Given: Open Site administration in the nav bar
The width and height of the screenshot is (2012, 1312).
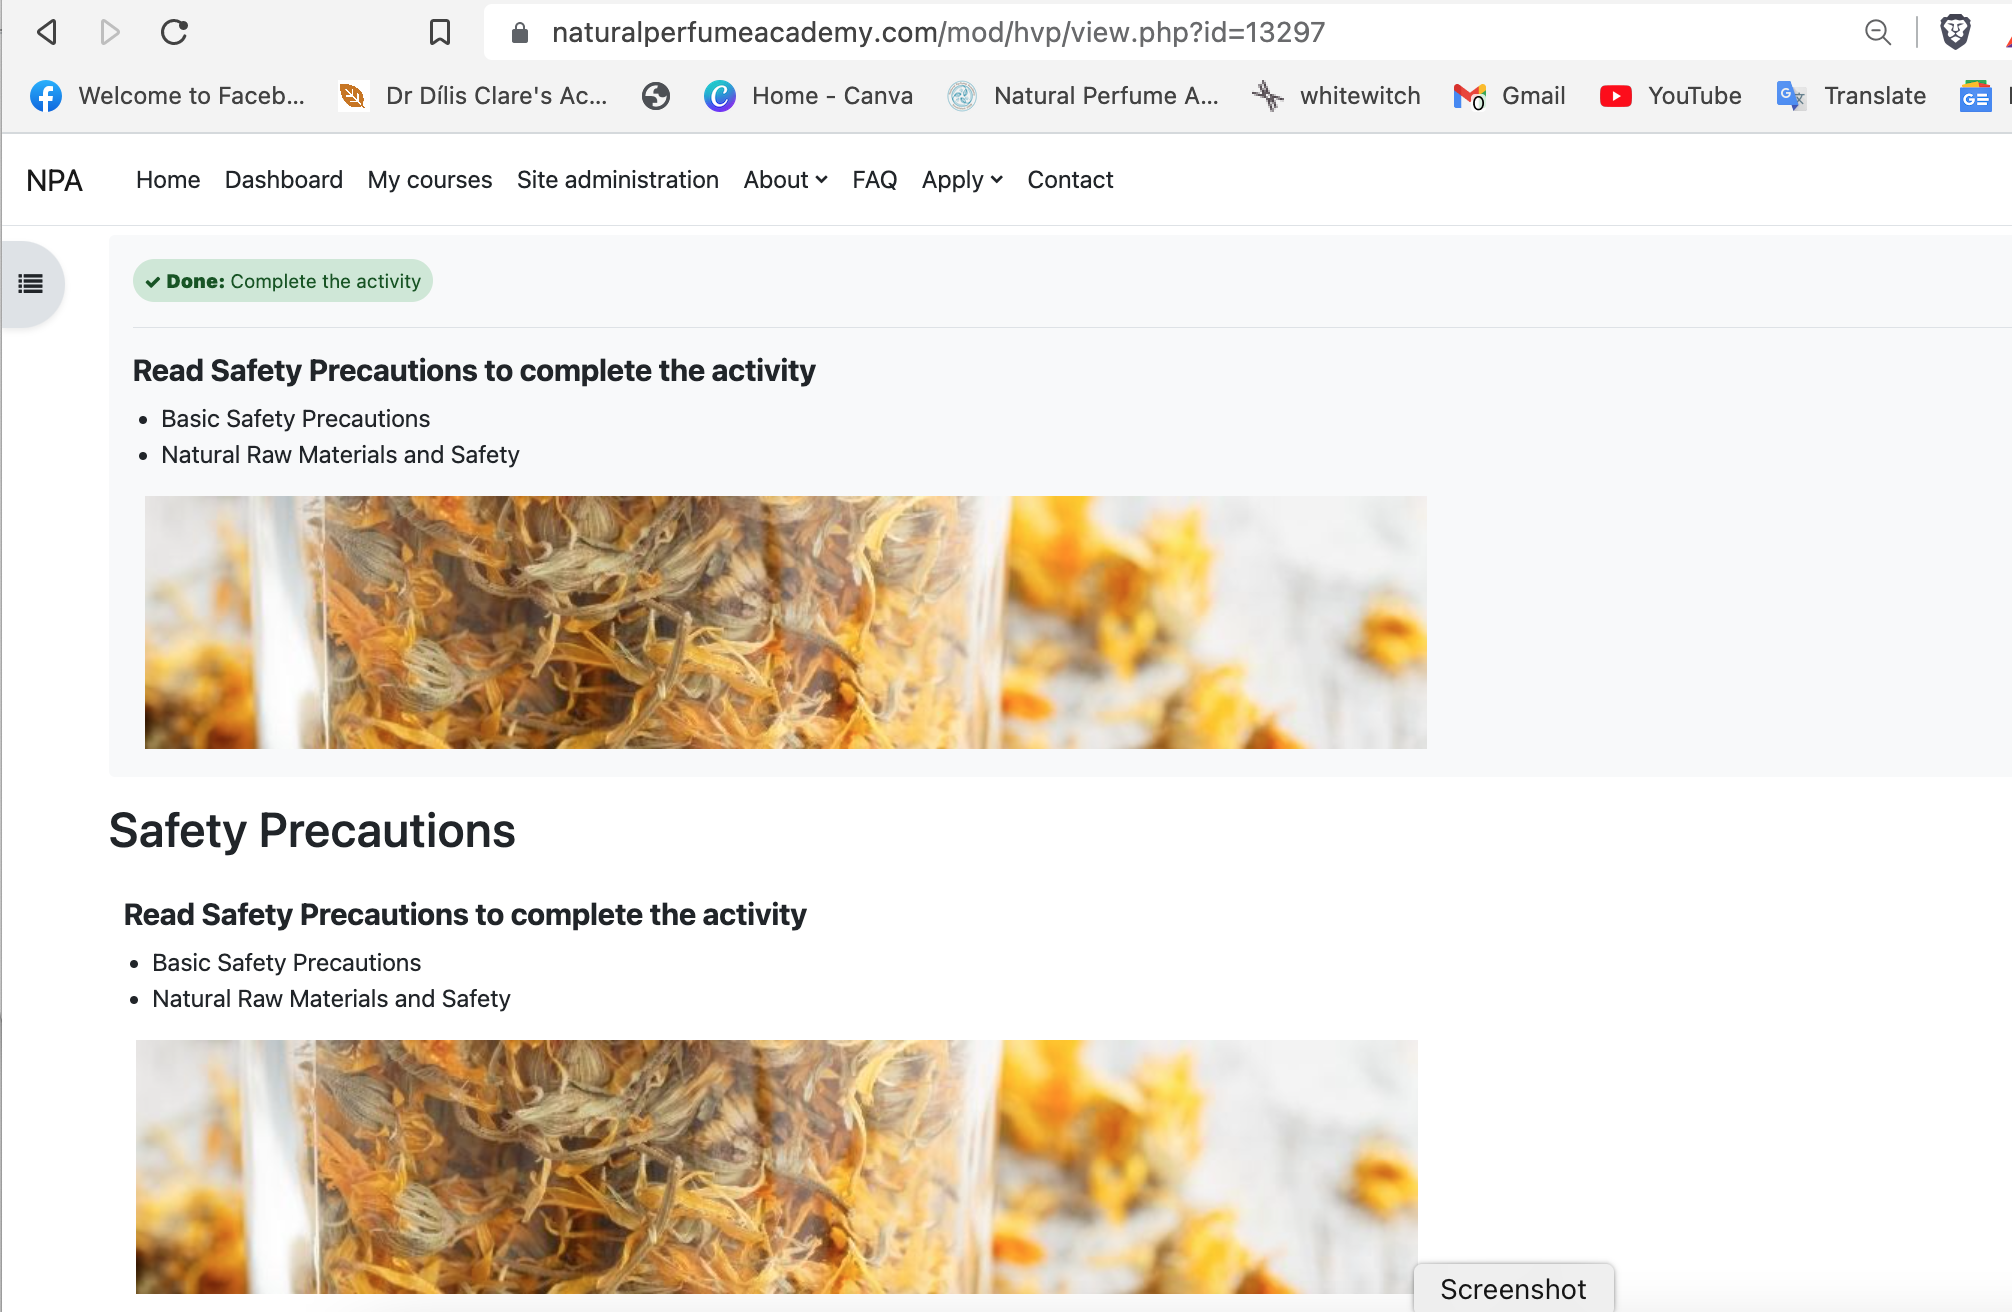Looking at the screenshot, I should (x=618, y=180).
